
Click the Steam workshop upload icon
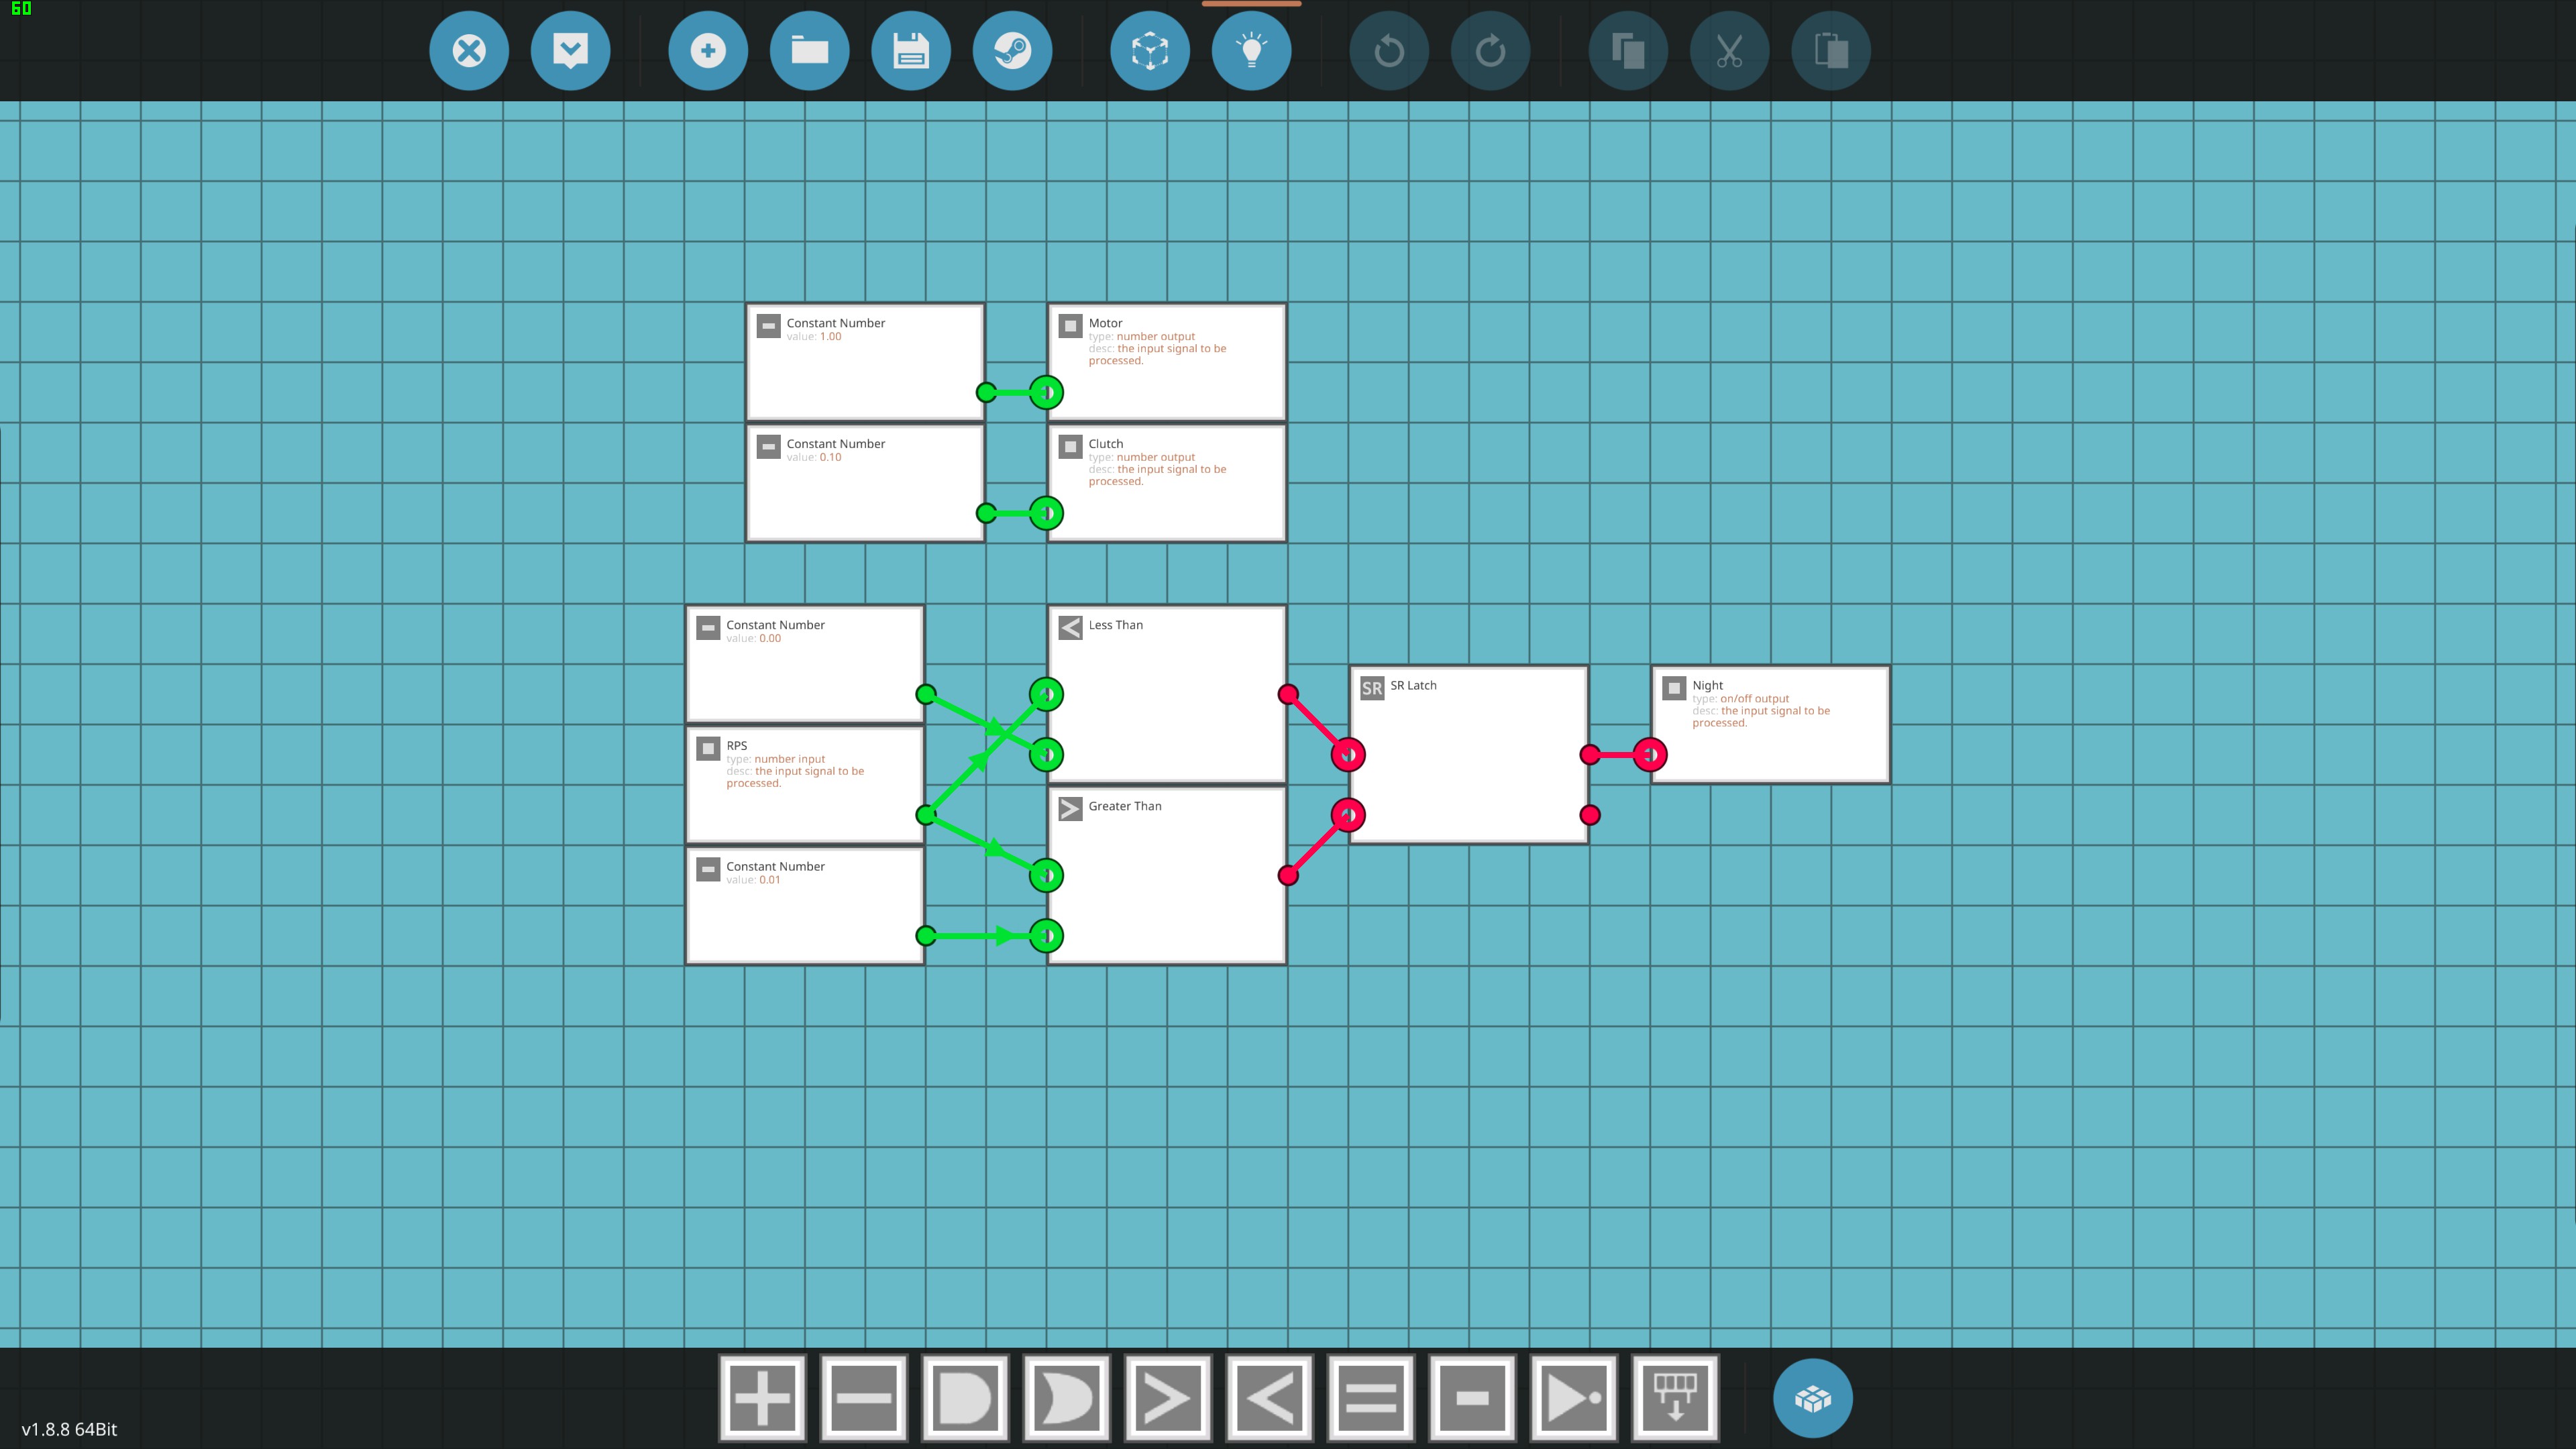(1012, 51)
